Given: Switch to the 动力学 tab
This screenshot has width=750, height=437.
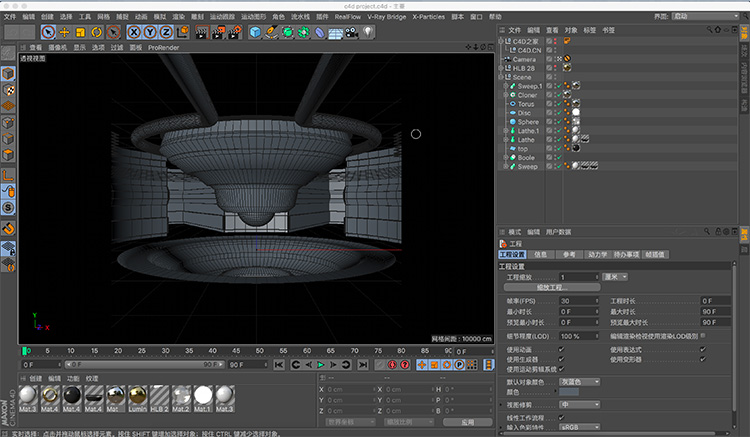Looking at the screenshot, I should [597, 254].
